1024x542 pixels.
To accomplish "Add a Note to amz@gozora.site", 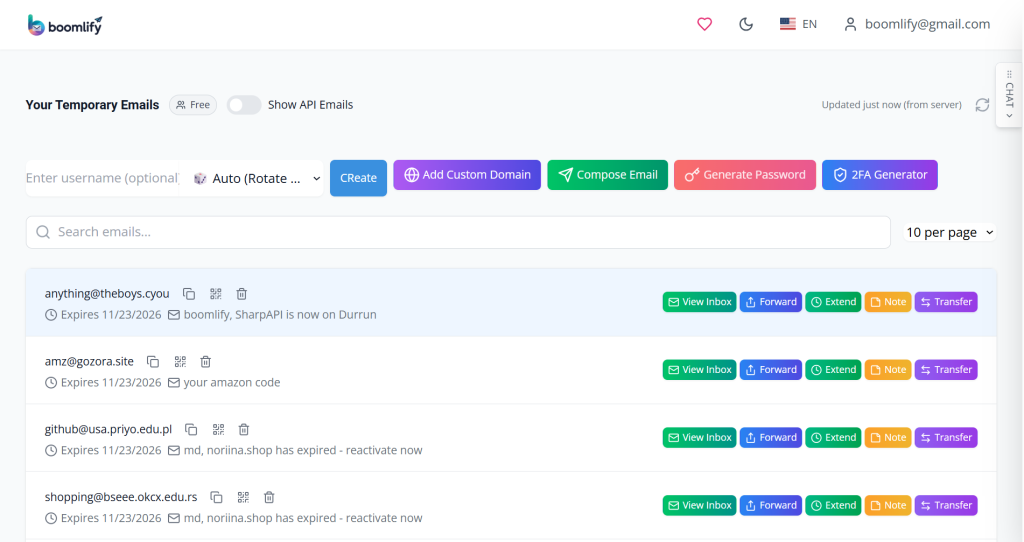I will (x=888, y=370).
